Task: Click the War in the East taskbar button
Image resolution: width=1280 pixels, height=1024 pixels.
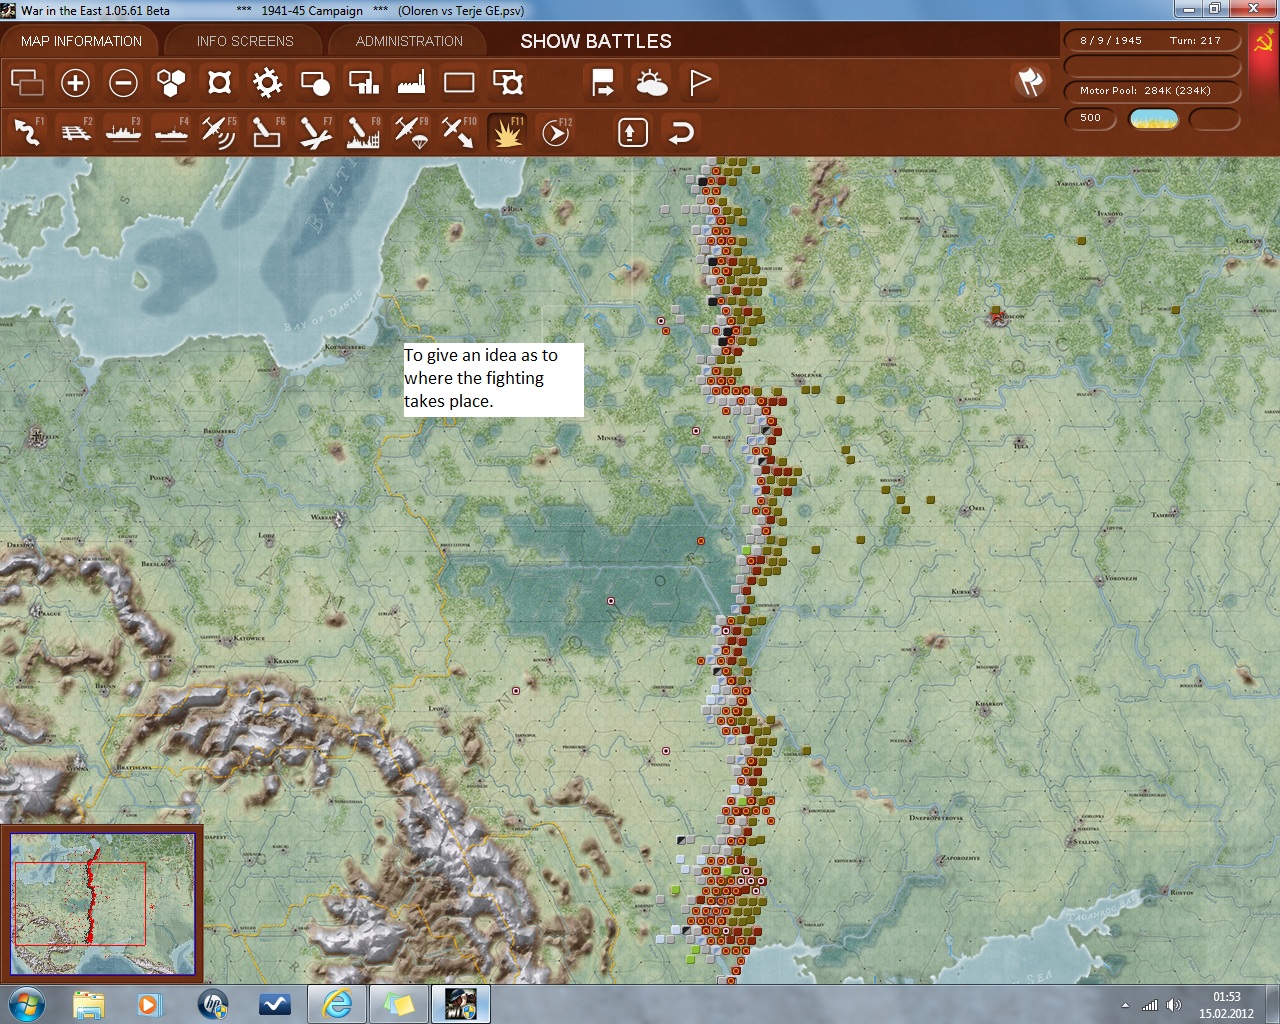Action: 460,1004
